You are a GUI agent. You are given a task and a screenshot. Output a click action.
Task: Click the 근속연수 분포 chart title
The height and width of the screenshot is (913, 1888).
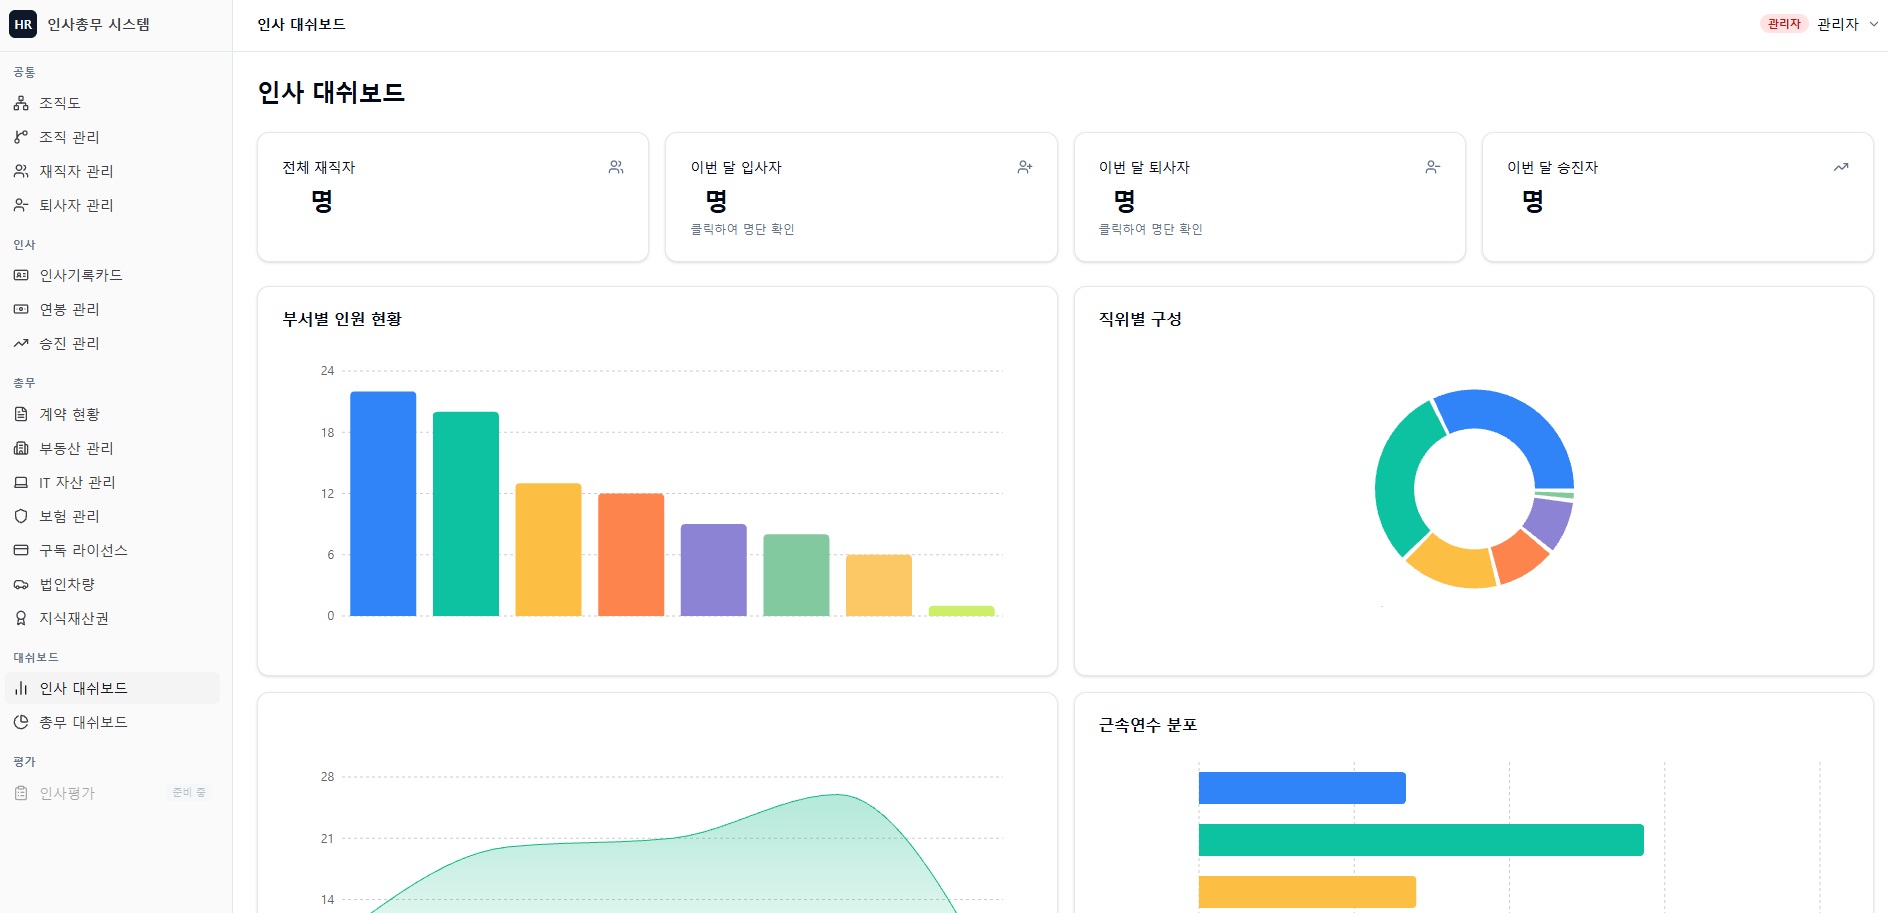(1148, 725)
